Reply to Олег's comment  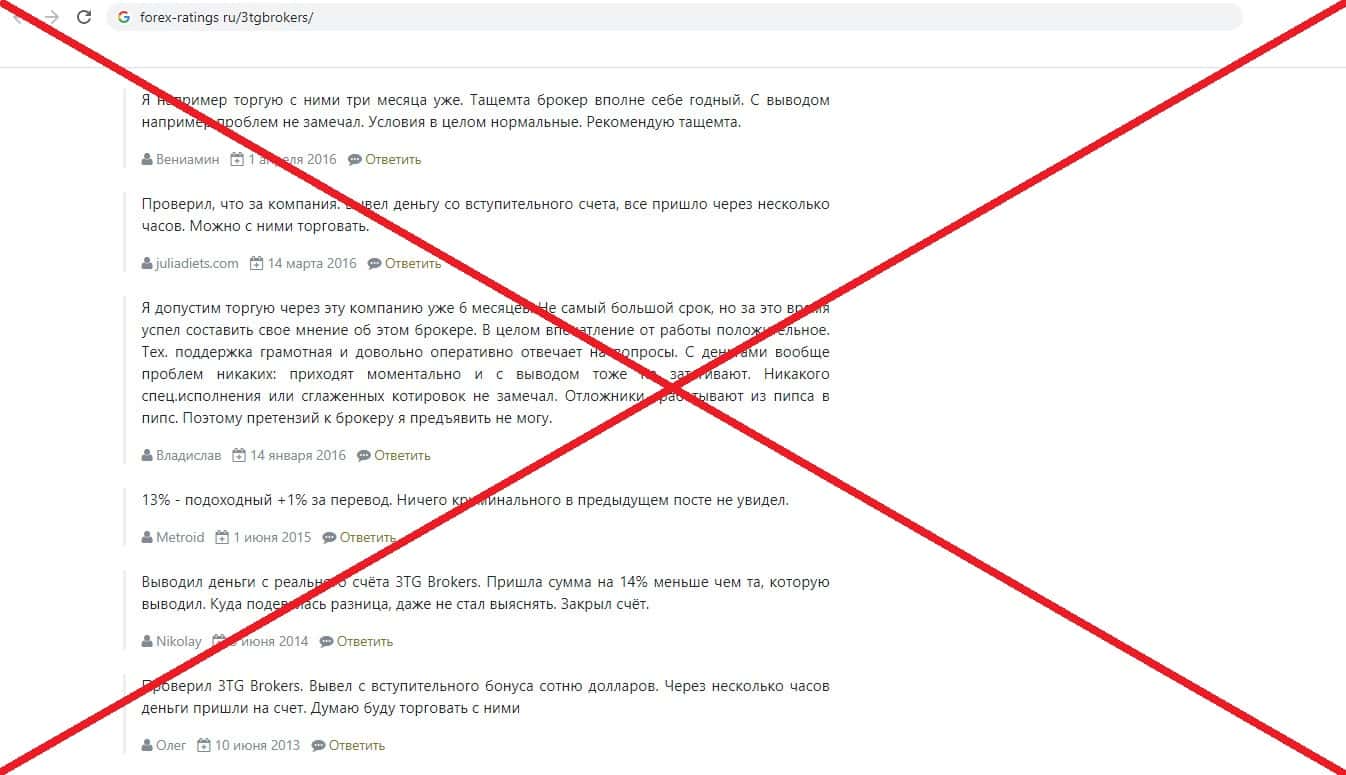tap(357, 745)
